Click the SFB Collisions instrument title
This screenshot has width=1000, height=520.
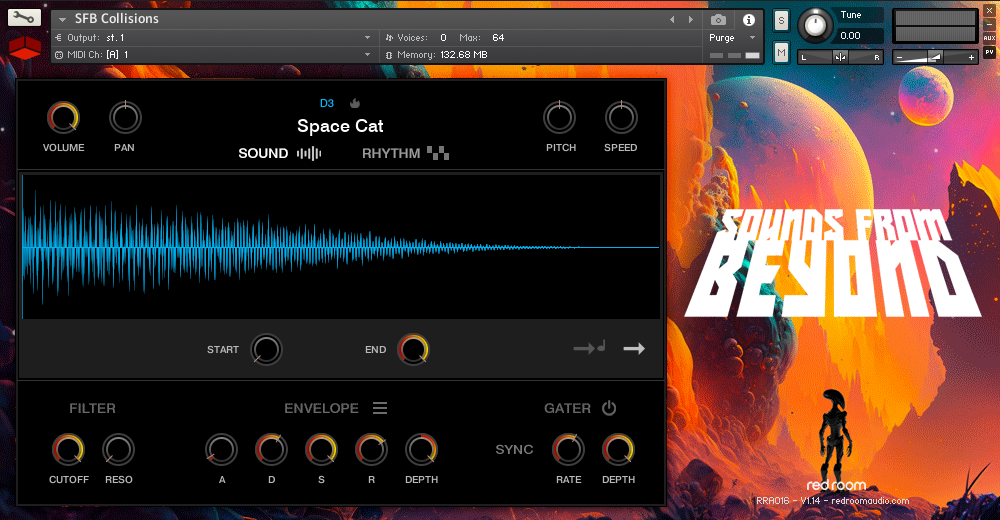click(x=117, y=19)
